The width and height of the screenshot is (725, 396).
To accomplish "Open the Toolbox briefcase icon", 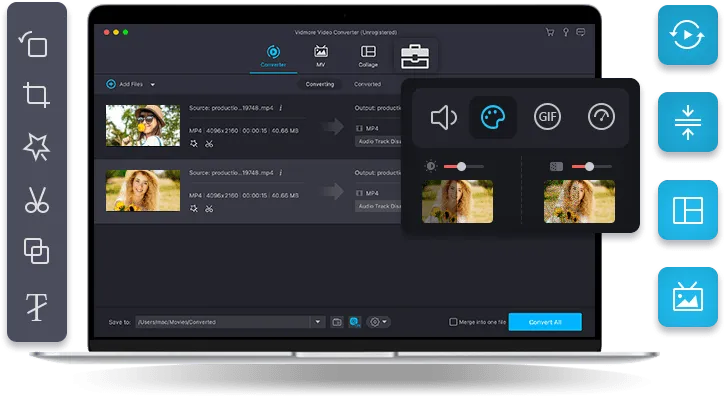I will click(x=415, y=56).
